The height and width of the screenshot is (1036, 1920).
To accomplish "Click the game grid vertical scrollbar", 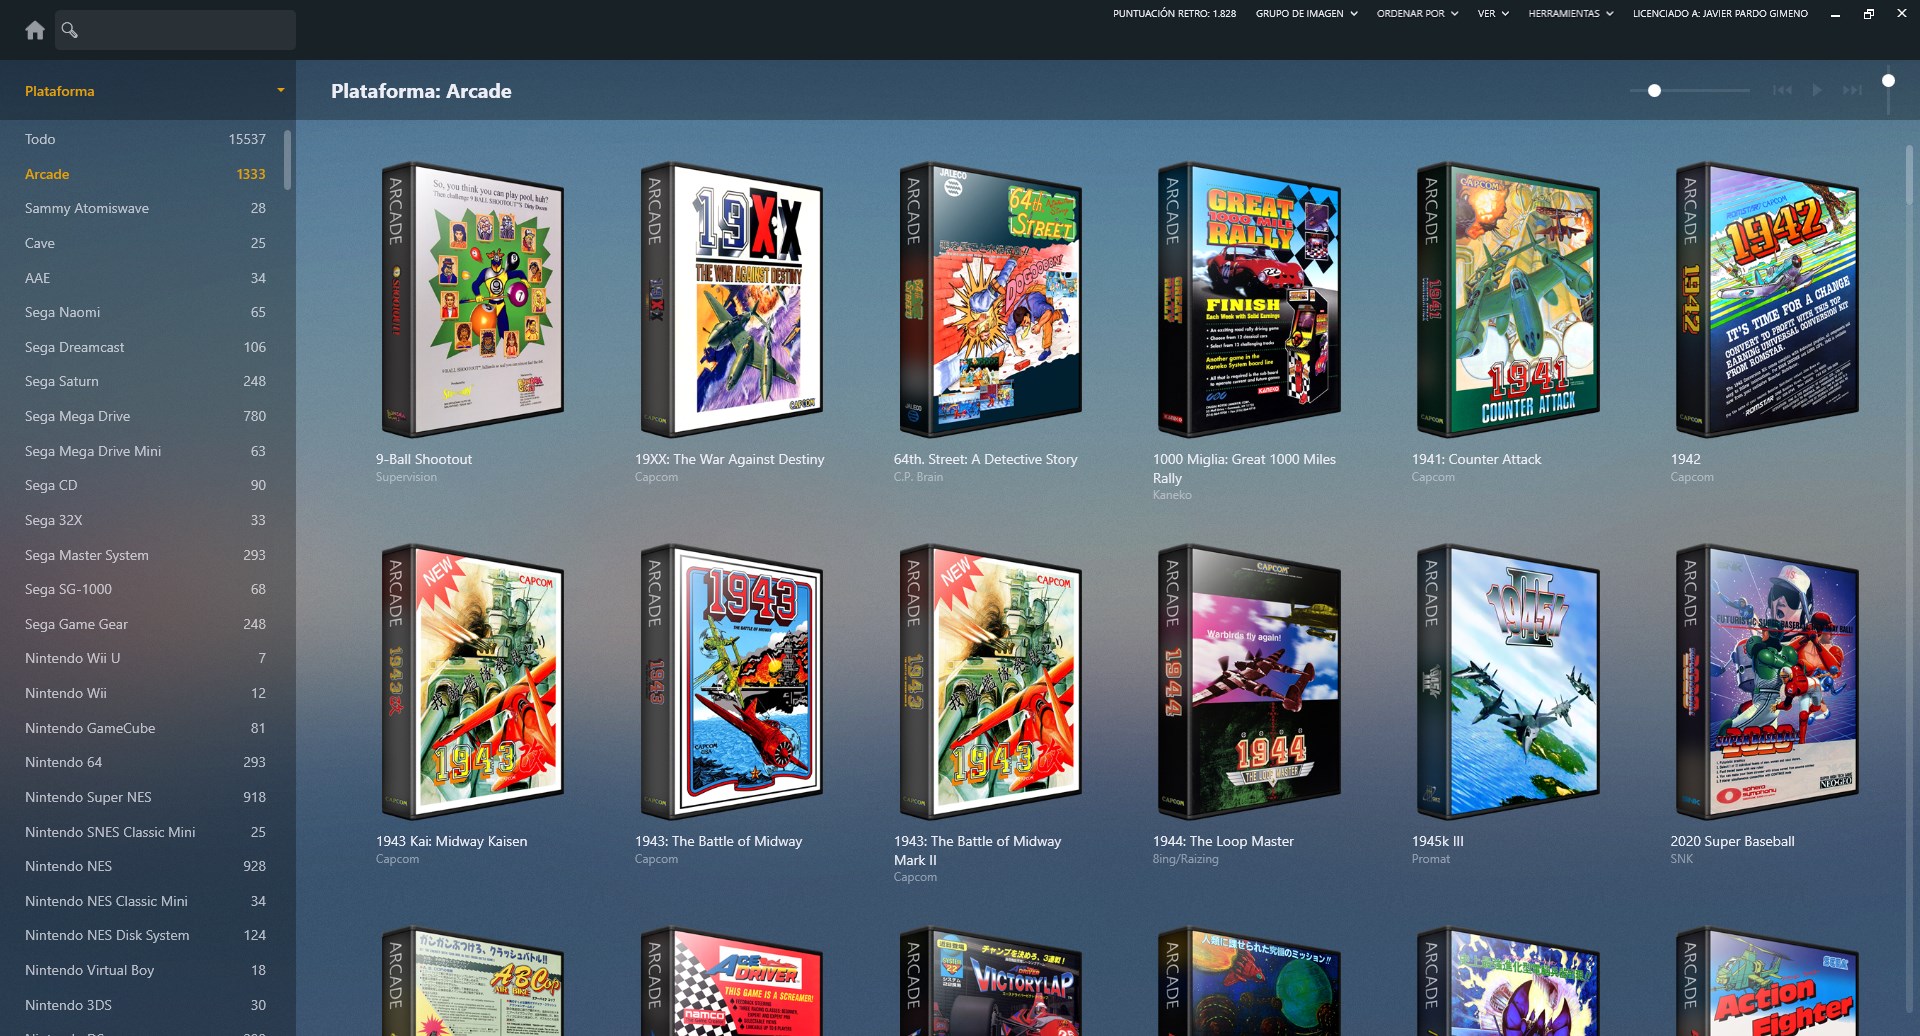I will click(x=1909, y=175).
